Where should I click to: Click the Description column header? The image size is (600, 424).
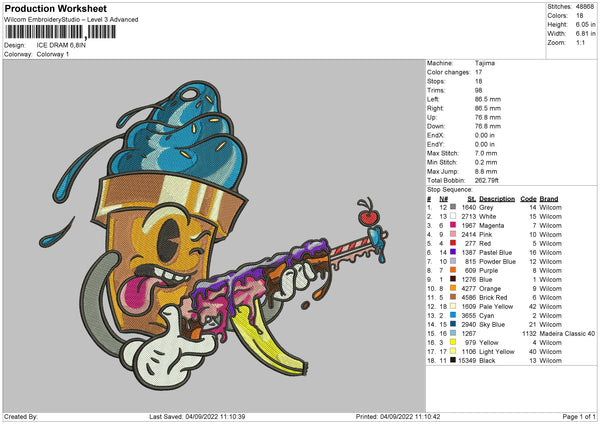point(497,199)
